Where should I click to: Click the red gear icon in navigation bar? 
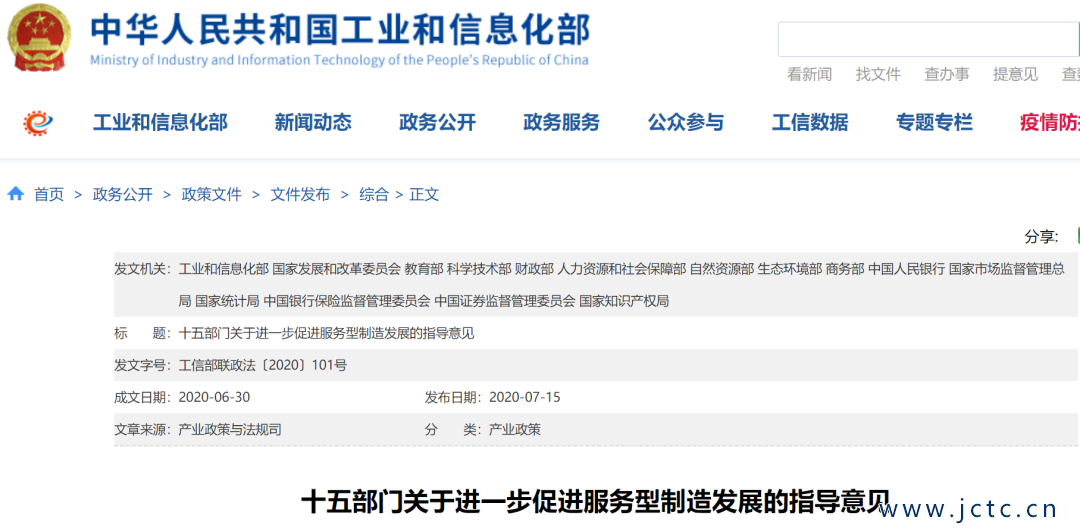point(38,123)
